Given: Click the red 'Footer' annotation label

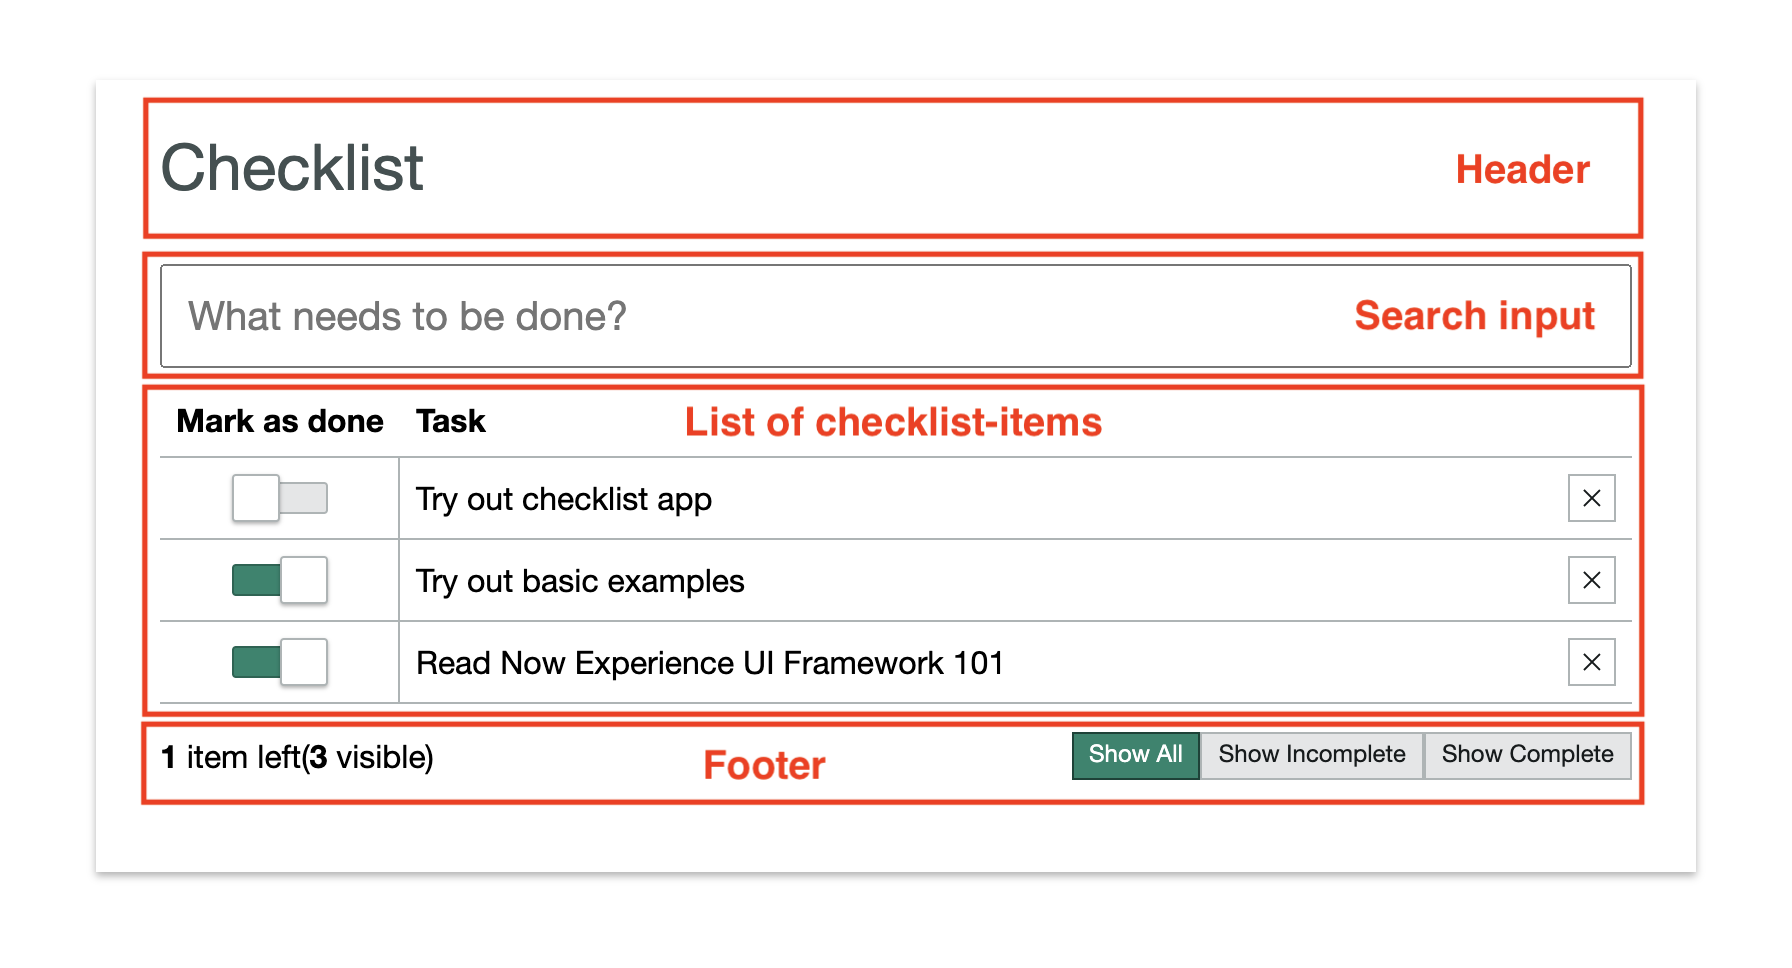Looking at the screenshot, I should 764,765.
